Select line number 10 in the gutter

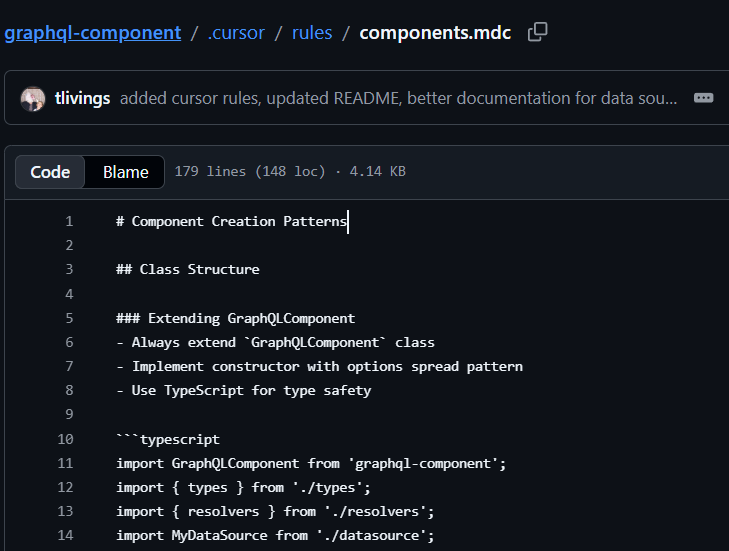pyautogui.click(x=66, y=439)
